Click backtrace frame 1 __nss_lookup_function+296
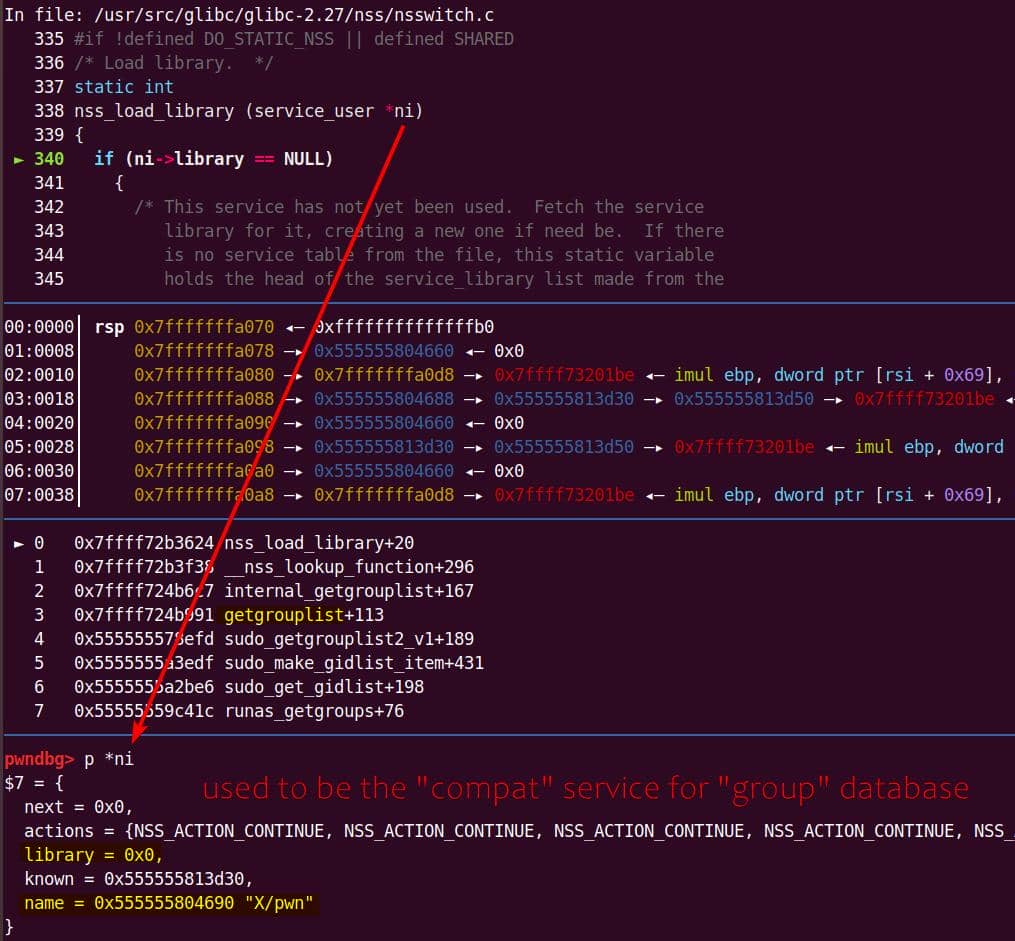This screenshot has height=941, width=1015. (349, 566)
